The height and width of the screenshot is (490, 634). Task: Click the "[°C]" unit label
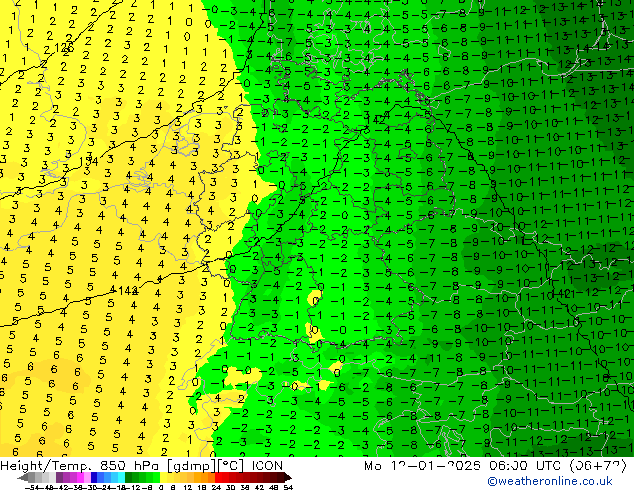(x=231, y=466)
